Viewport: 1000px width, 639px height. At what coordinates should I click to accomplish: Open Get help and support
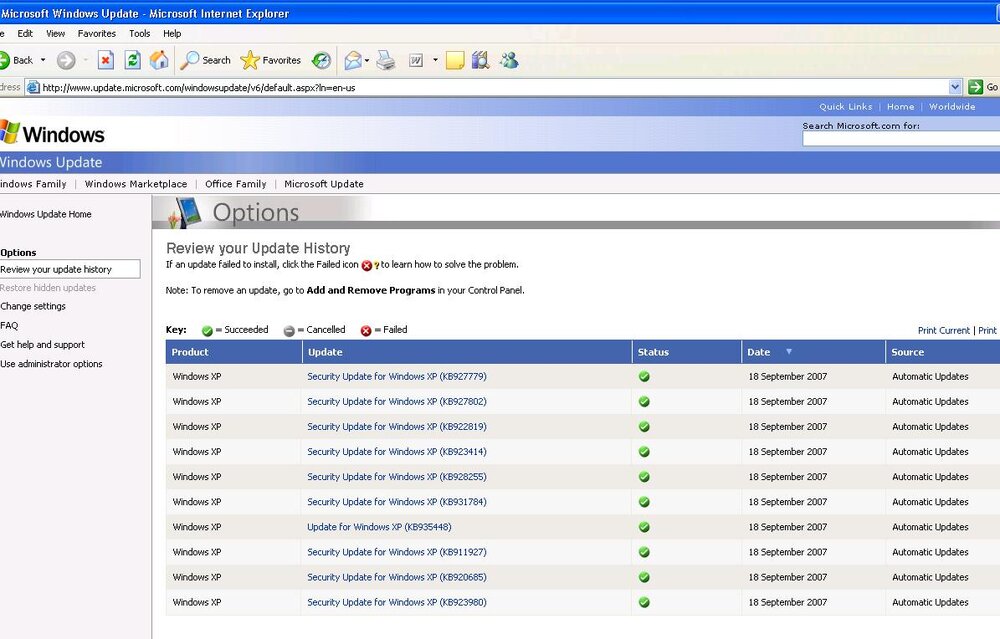[43, 345]
